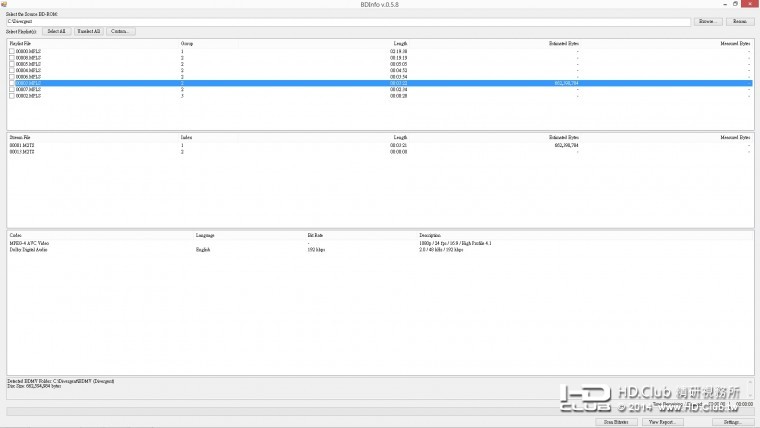The height and width of the screenshot is (428, 760).
Task: Enable checkbox of the highlighted playlist row
Action: click(x=12, y=83)
